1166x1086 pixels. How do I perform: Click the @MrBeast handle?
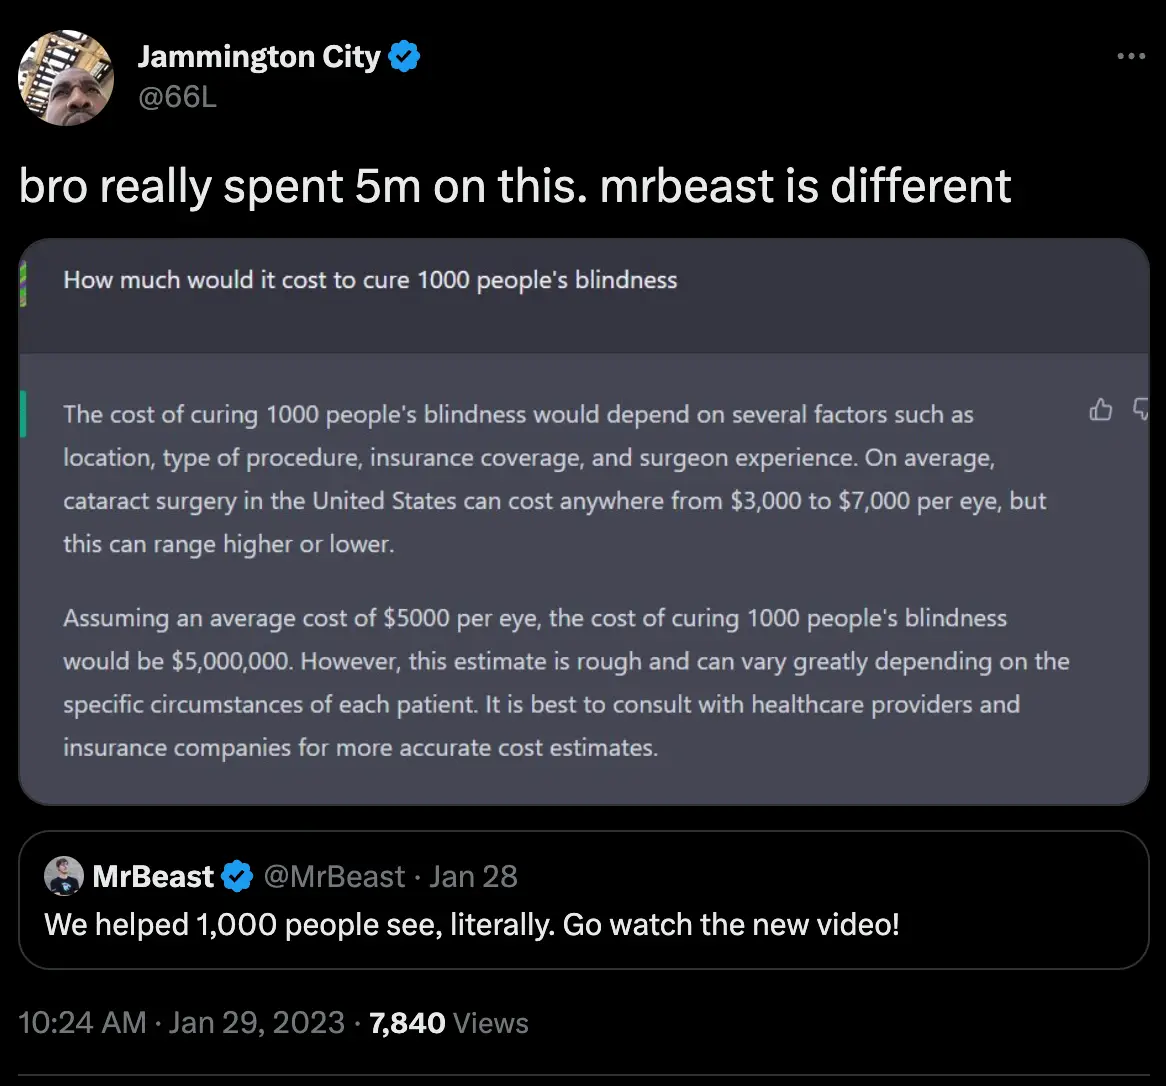pyautogui.click(x=336, y=875)
